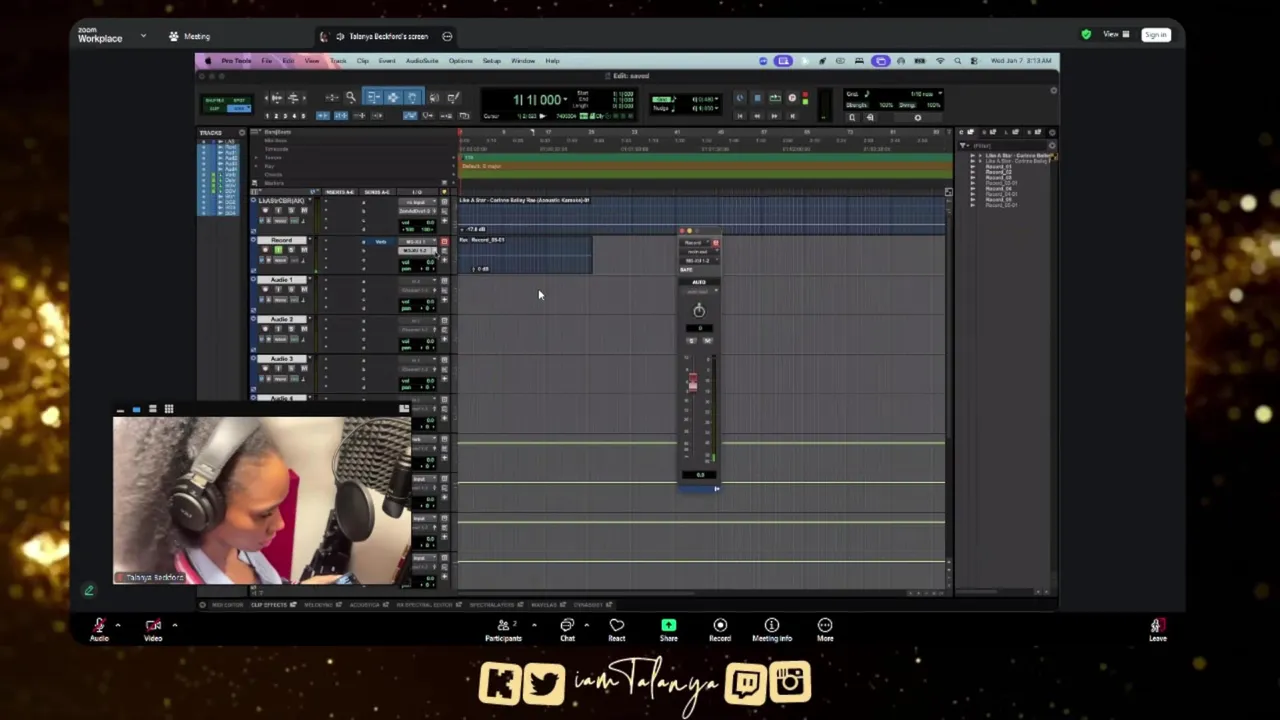1280x720 pixels.
Task: Open Zoom Workplace dropdown arrow
Action: click(x=143, y=36)
